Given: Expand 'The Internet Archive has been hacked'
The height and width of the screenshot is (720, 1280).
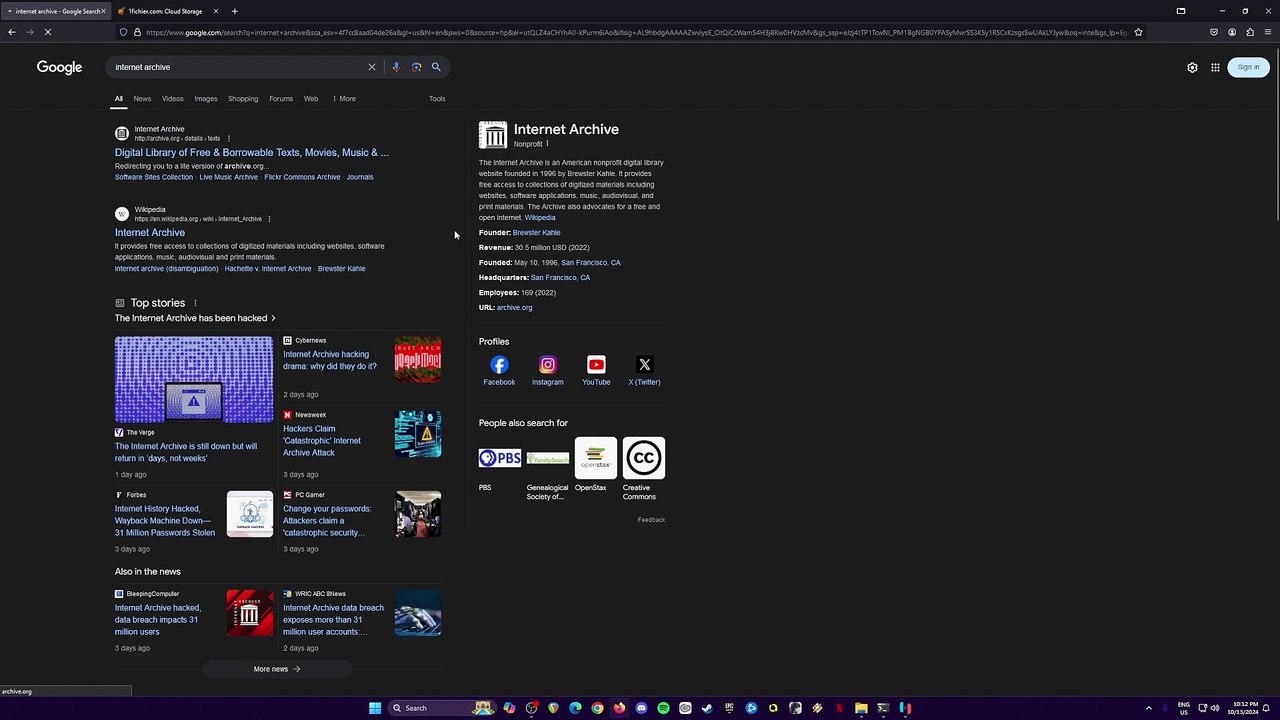Looking at the screenshot, I should pos(195,318).
